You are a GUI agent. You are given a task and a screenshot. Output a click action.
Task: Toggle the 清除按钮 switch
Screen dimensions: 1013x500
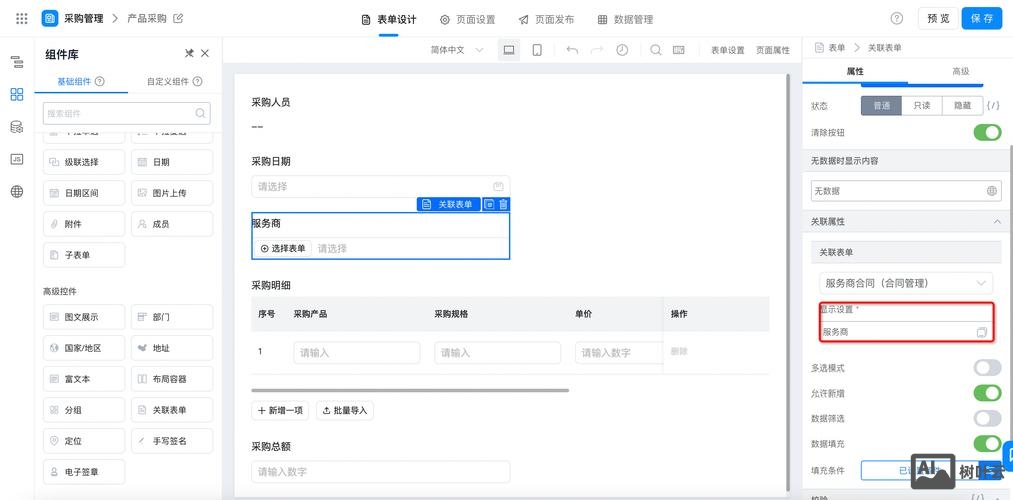[987, 132]
